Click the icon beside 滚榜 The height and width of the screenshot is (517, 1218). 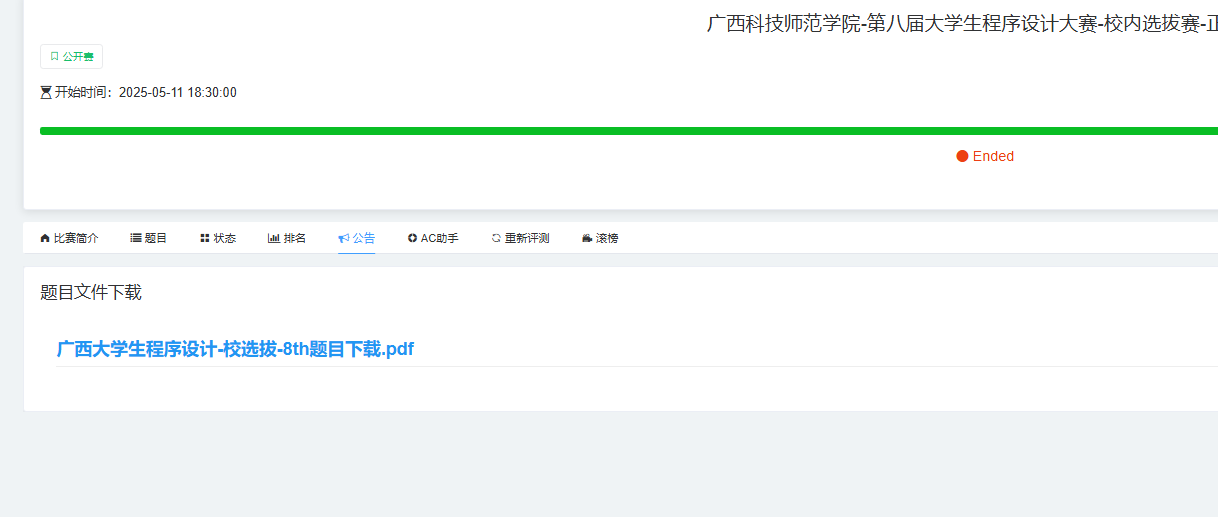pyautogui.click(x=587, y=238)
